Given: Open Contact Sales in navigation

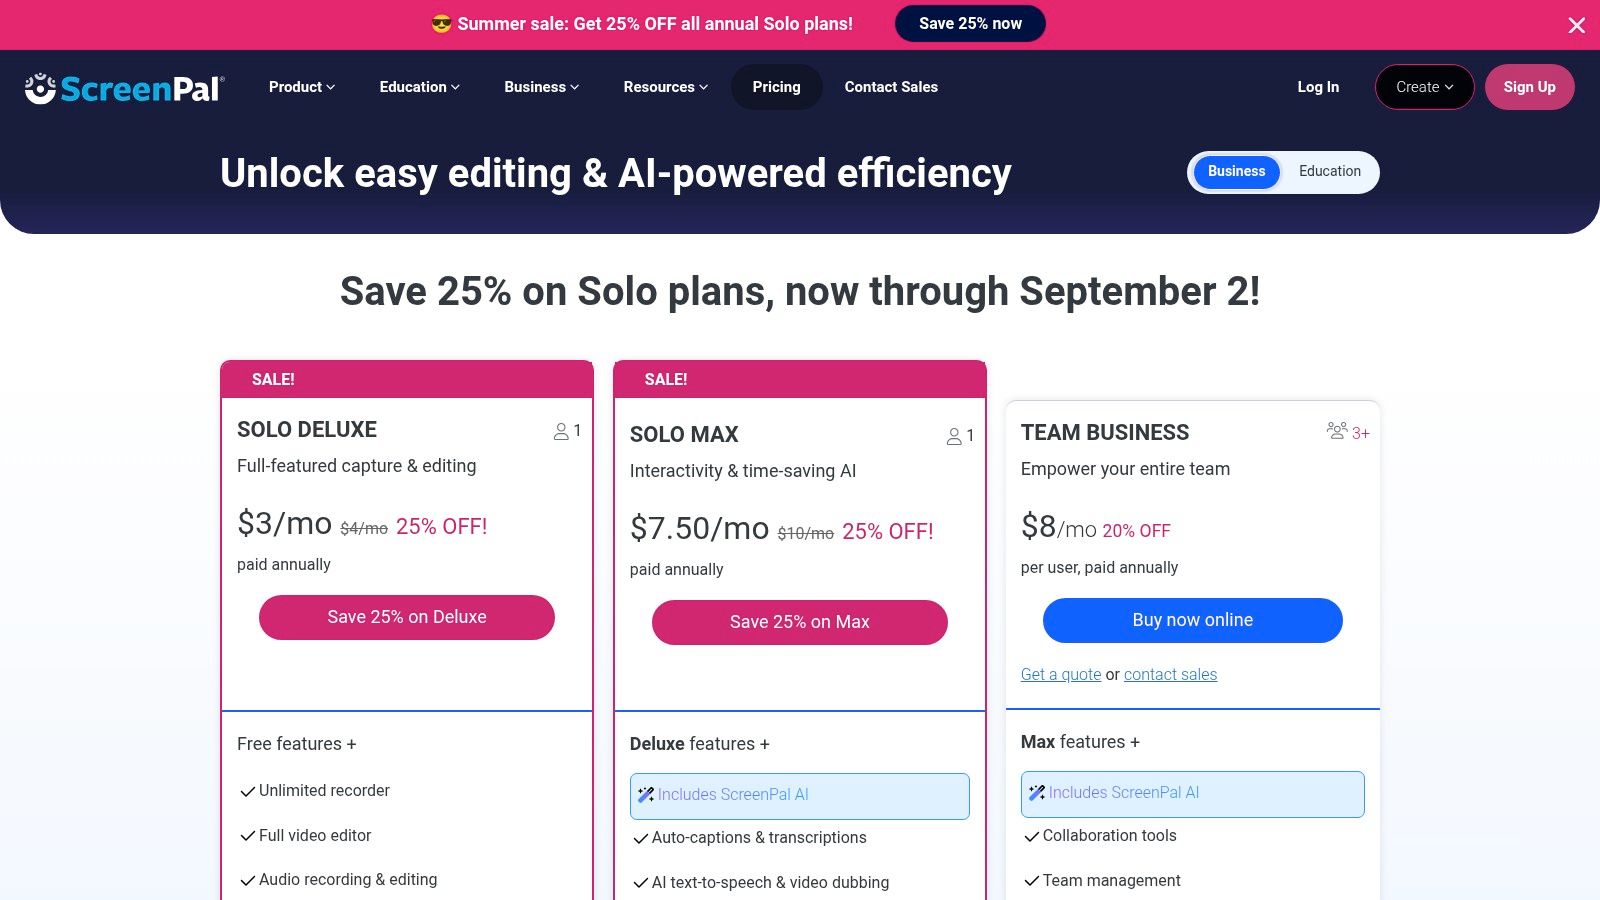Looking at the screenshot, I should click(x=891, y=87).
